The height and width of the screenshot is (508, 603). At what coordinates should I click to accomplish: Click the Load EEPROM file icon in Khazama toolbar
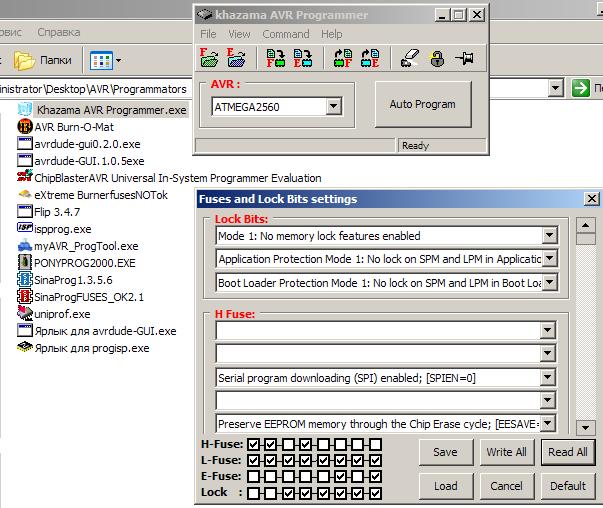pyautogui.click(x=236, y=58)
